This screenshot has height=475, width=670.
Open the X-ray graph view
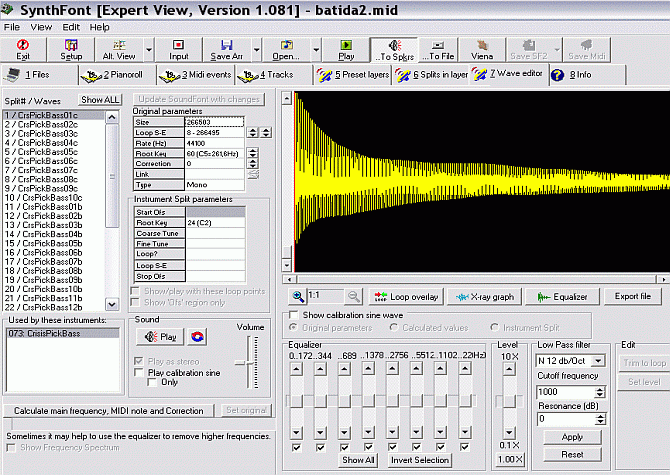[x=485, y=296]
